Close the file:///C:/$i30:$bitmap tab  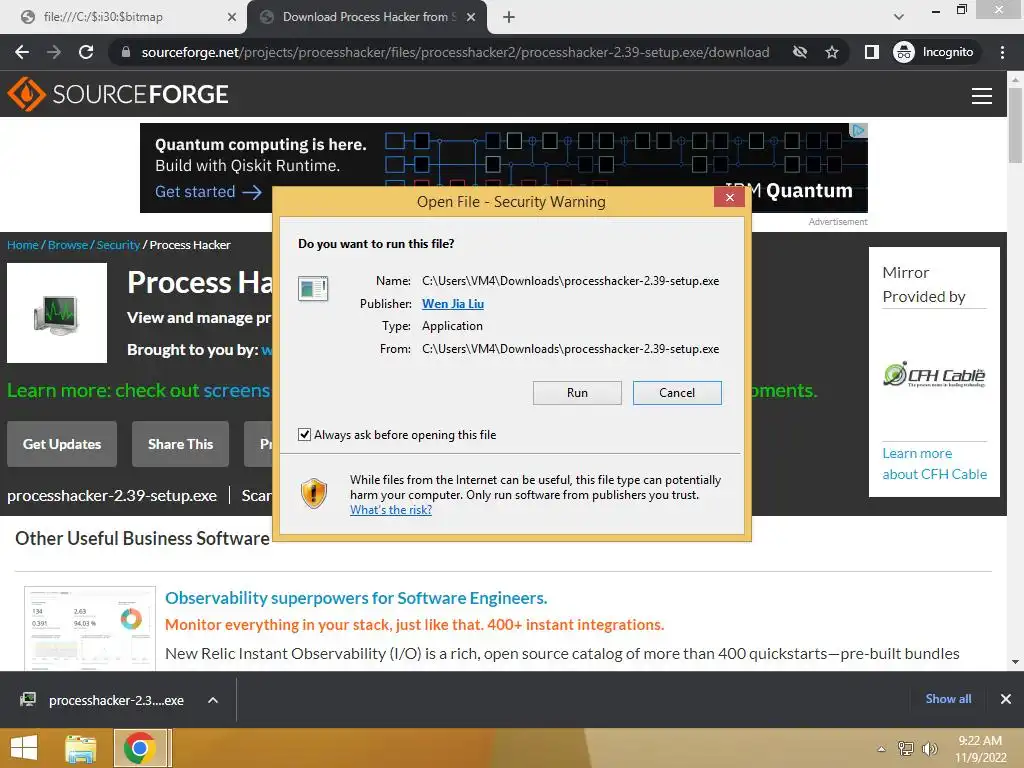click(x=231, y=17)
